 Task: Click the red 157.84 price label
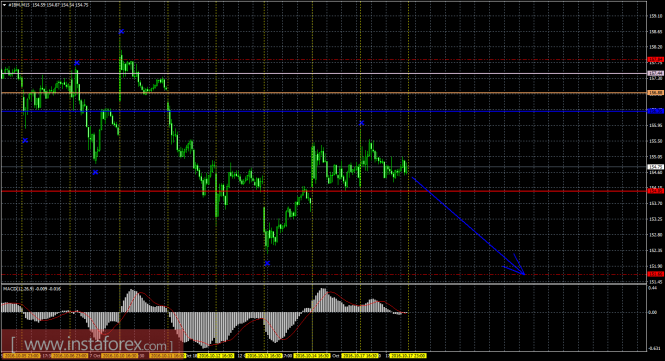pyautogui.click(x=655, y=60)
